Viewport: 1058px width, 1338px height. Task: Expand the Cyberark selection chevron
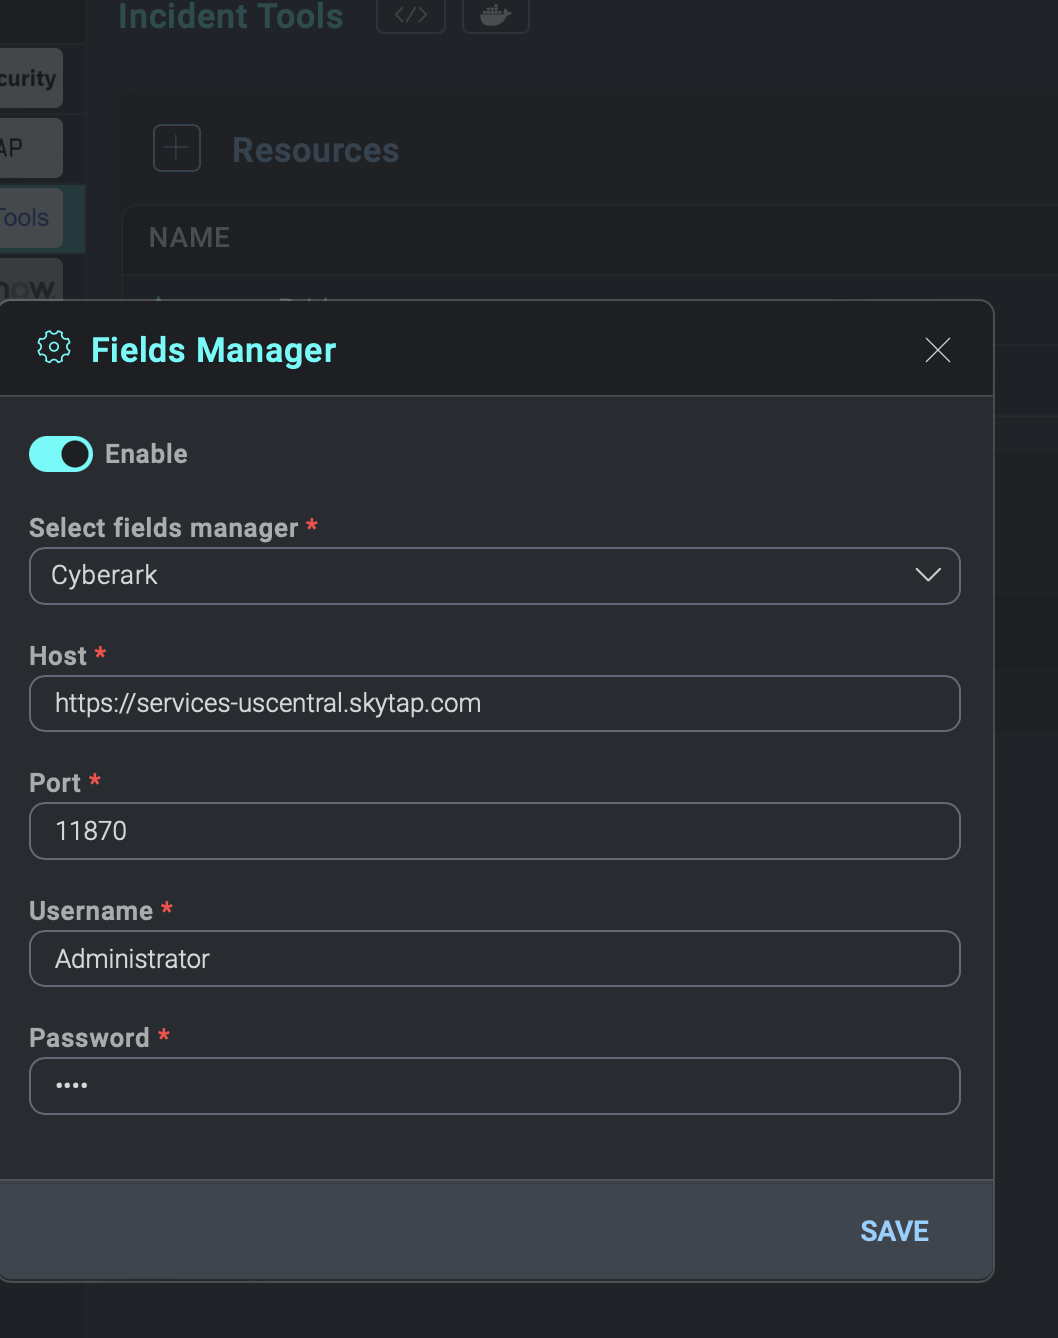[927, 575]
